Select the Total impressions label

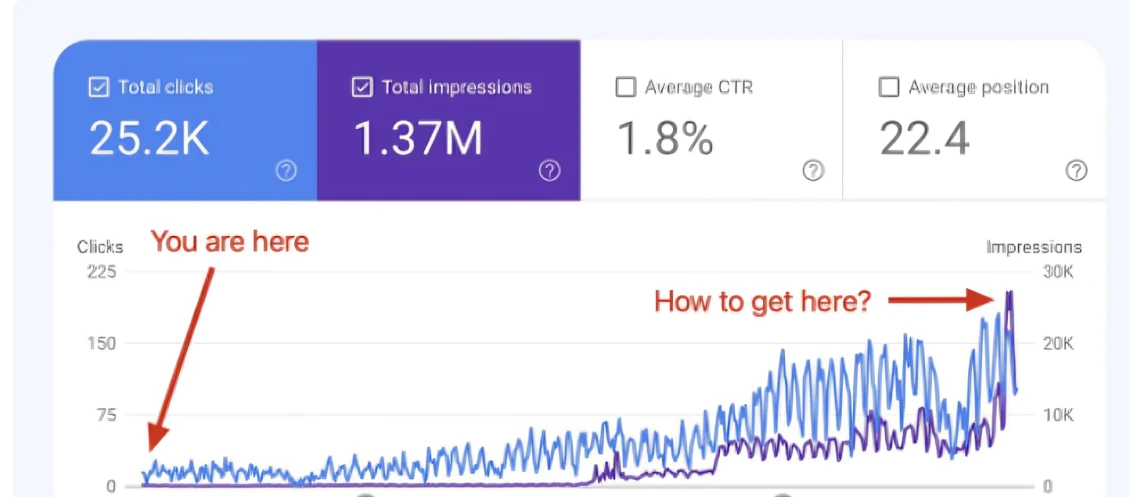pos(457,87)
